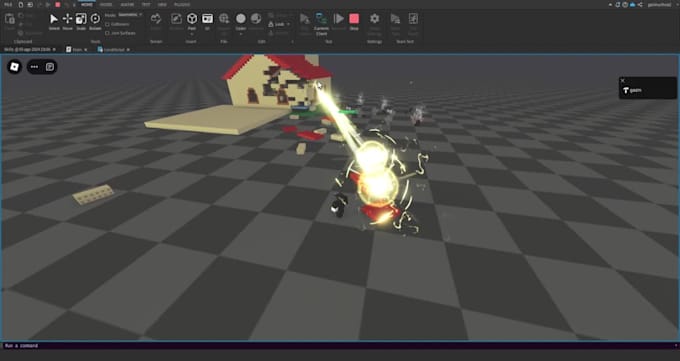Close the Main script tab
This screenshot has height=361, width=680.
point(85,50)
